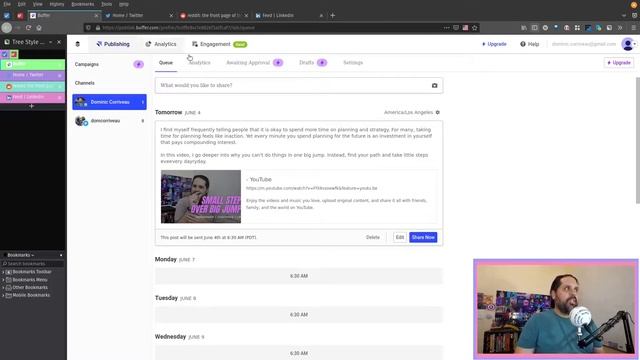Open the Edit menu
640x360 pixels.
coord(21,4)
